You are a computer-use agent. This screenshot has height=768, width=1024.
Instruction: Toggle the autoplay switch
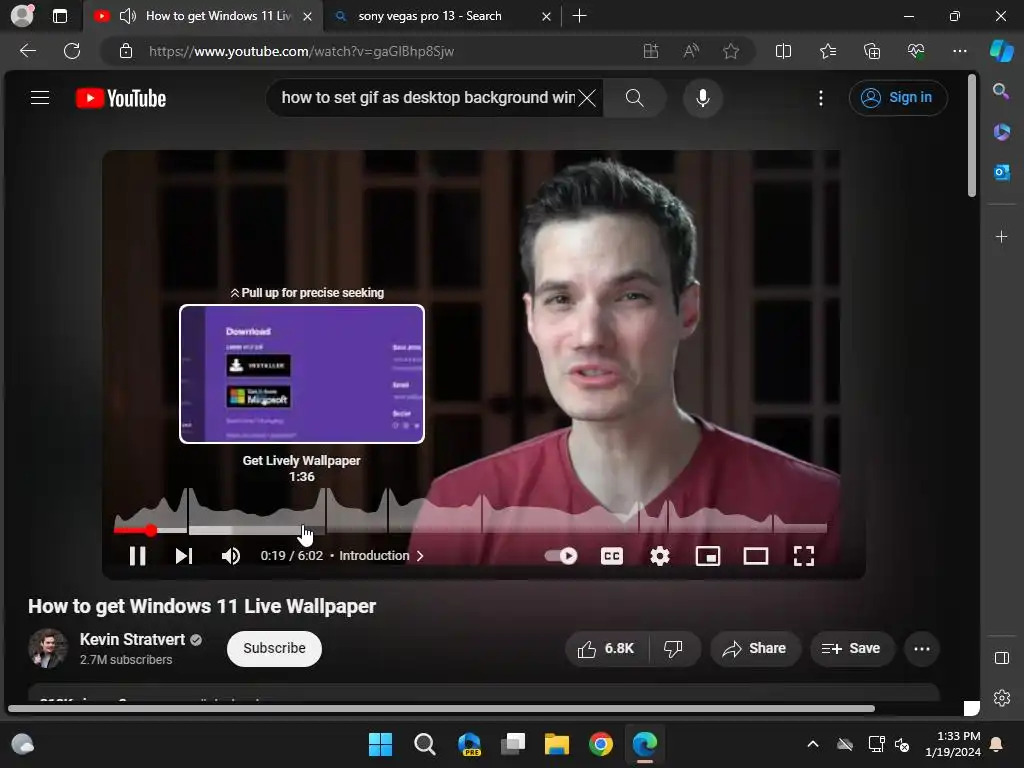pyautogui.click(x=561, y=556)
